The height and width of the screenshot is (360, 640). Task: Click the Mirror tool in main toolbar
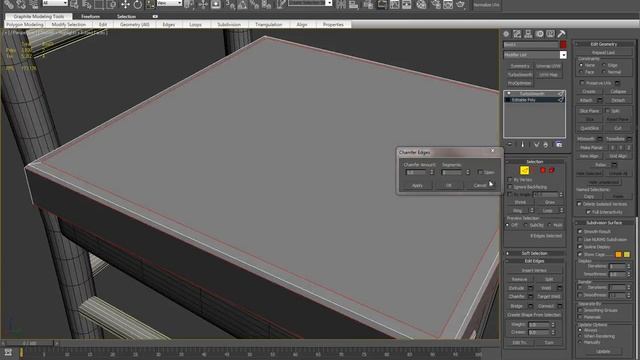[x=341, y=4]
